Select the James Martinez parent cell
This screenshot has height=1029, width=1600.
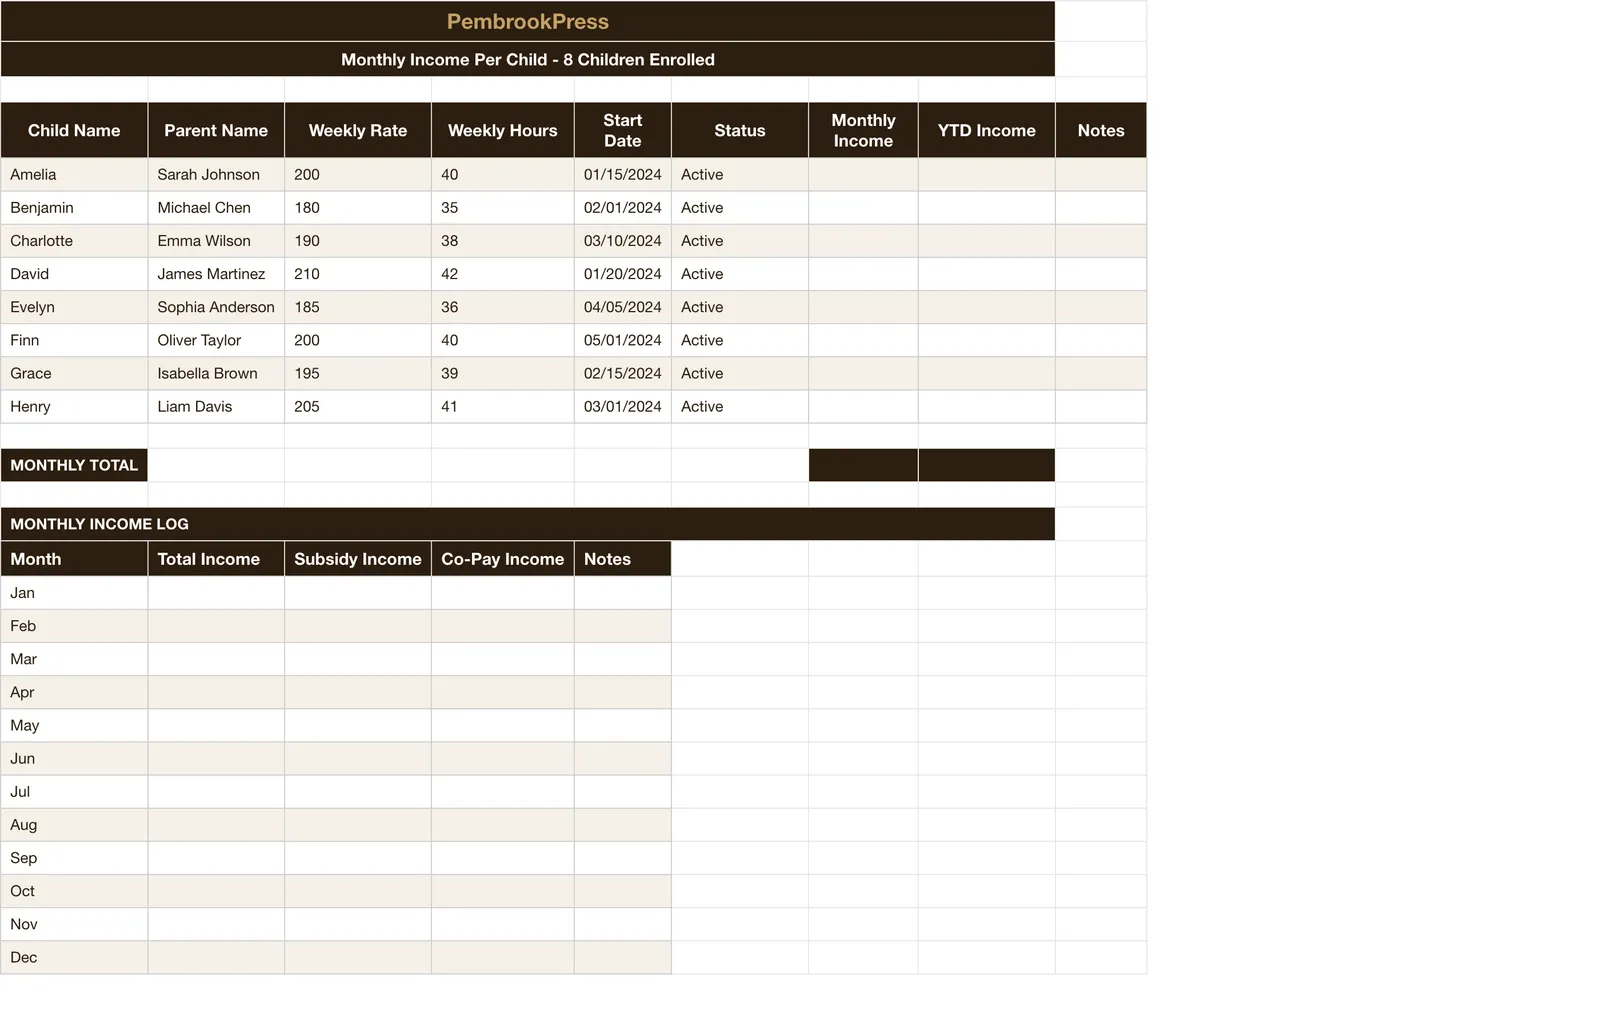pyautogui.click(x=216, y=273)
